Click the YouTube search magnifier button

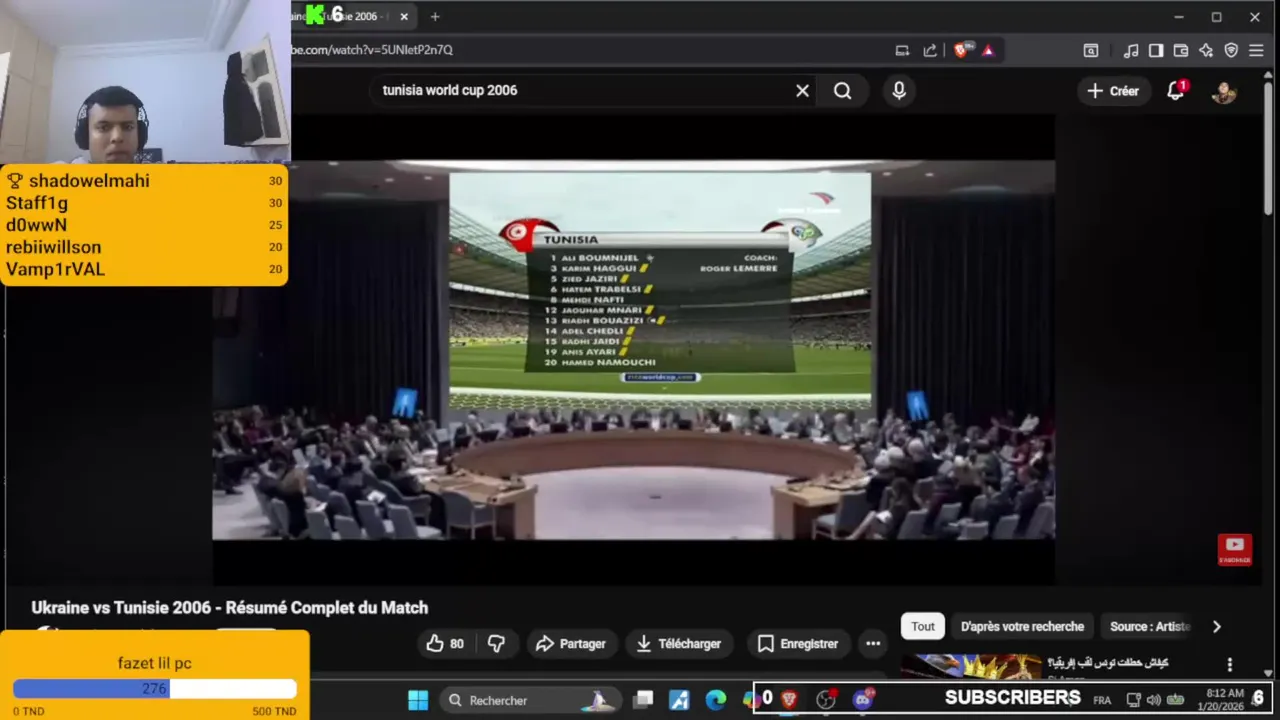(843, 90)
